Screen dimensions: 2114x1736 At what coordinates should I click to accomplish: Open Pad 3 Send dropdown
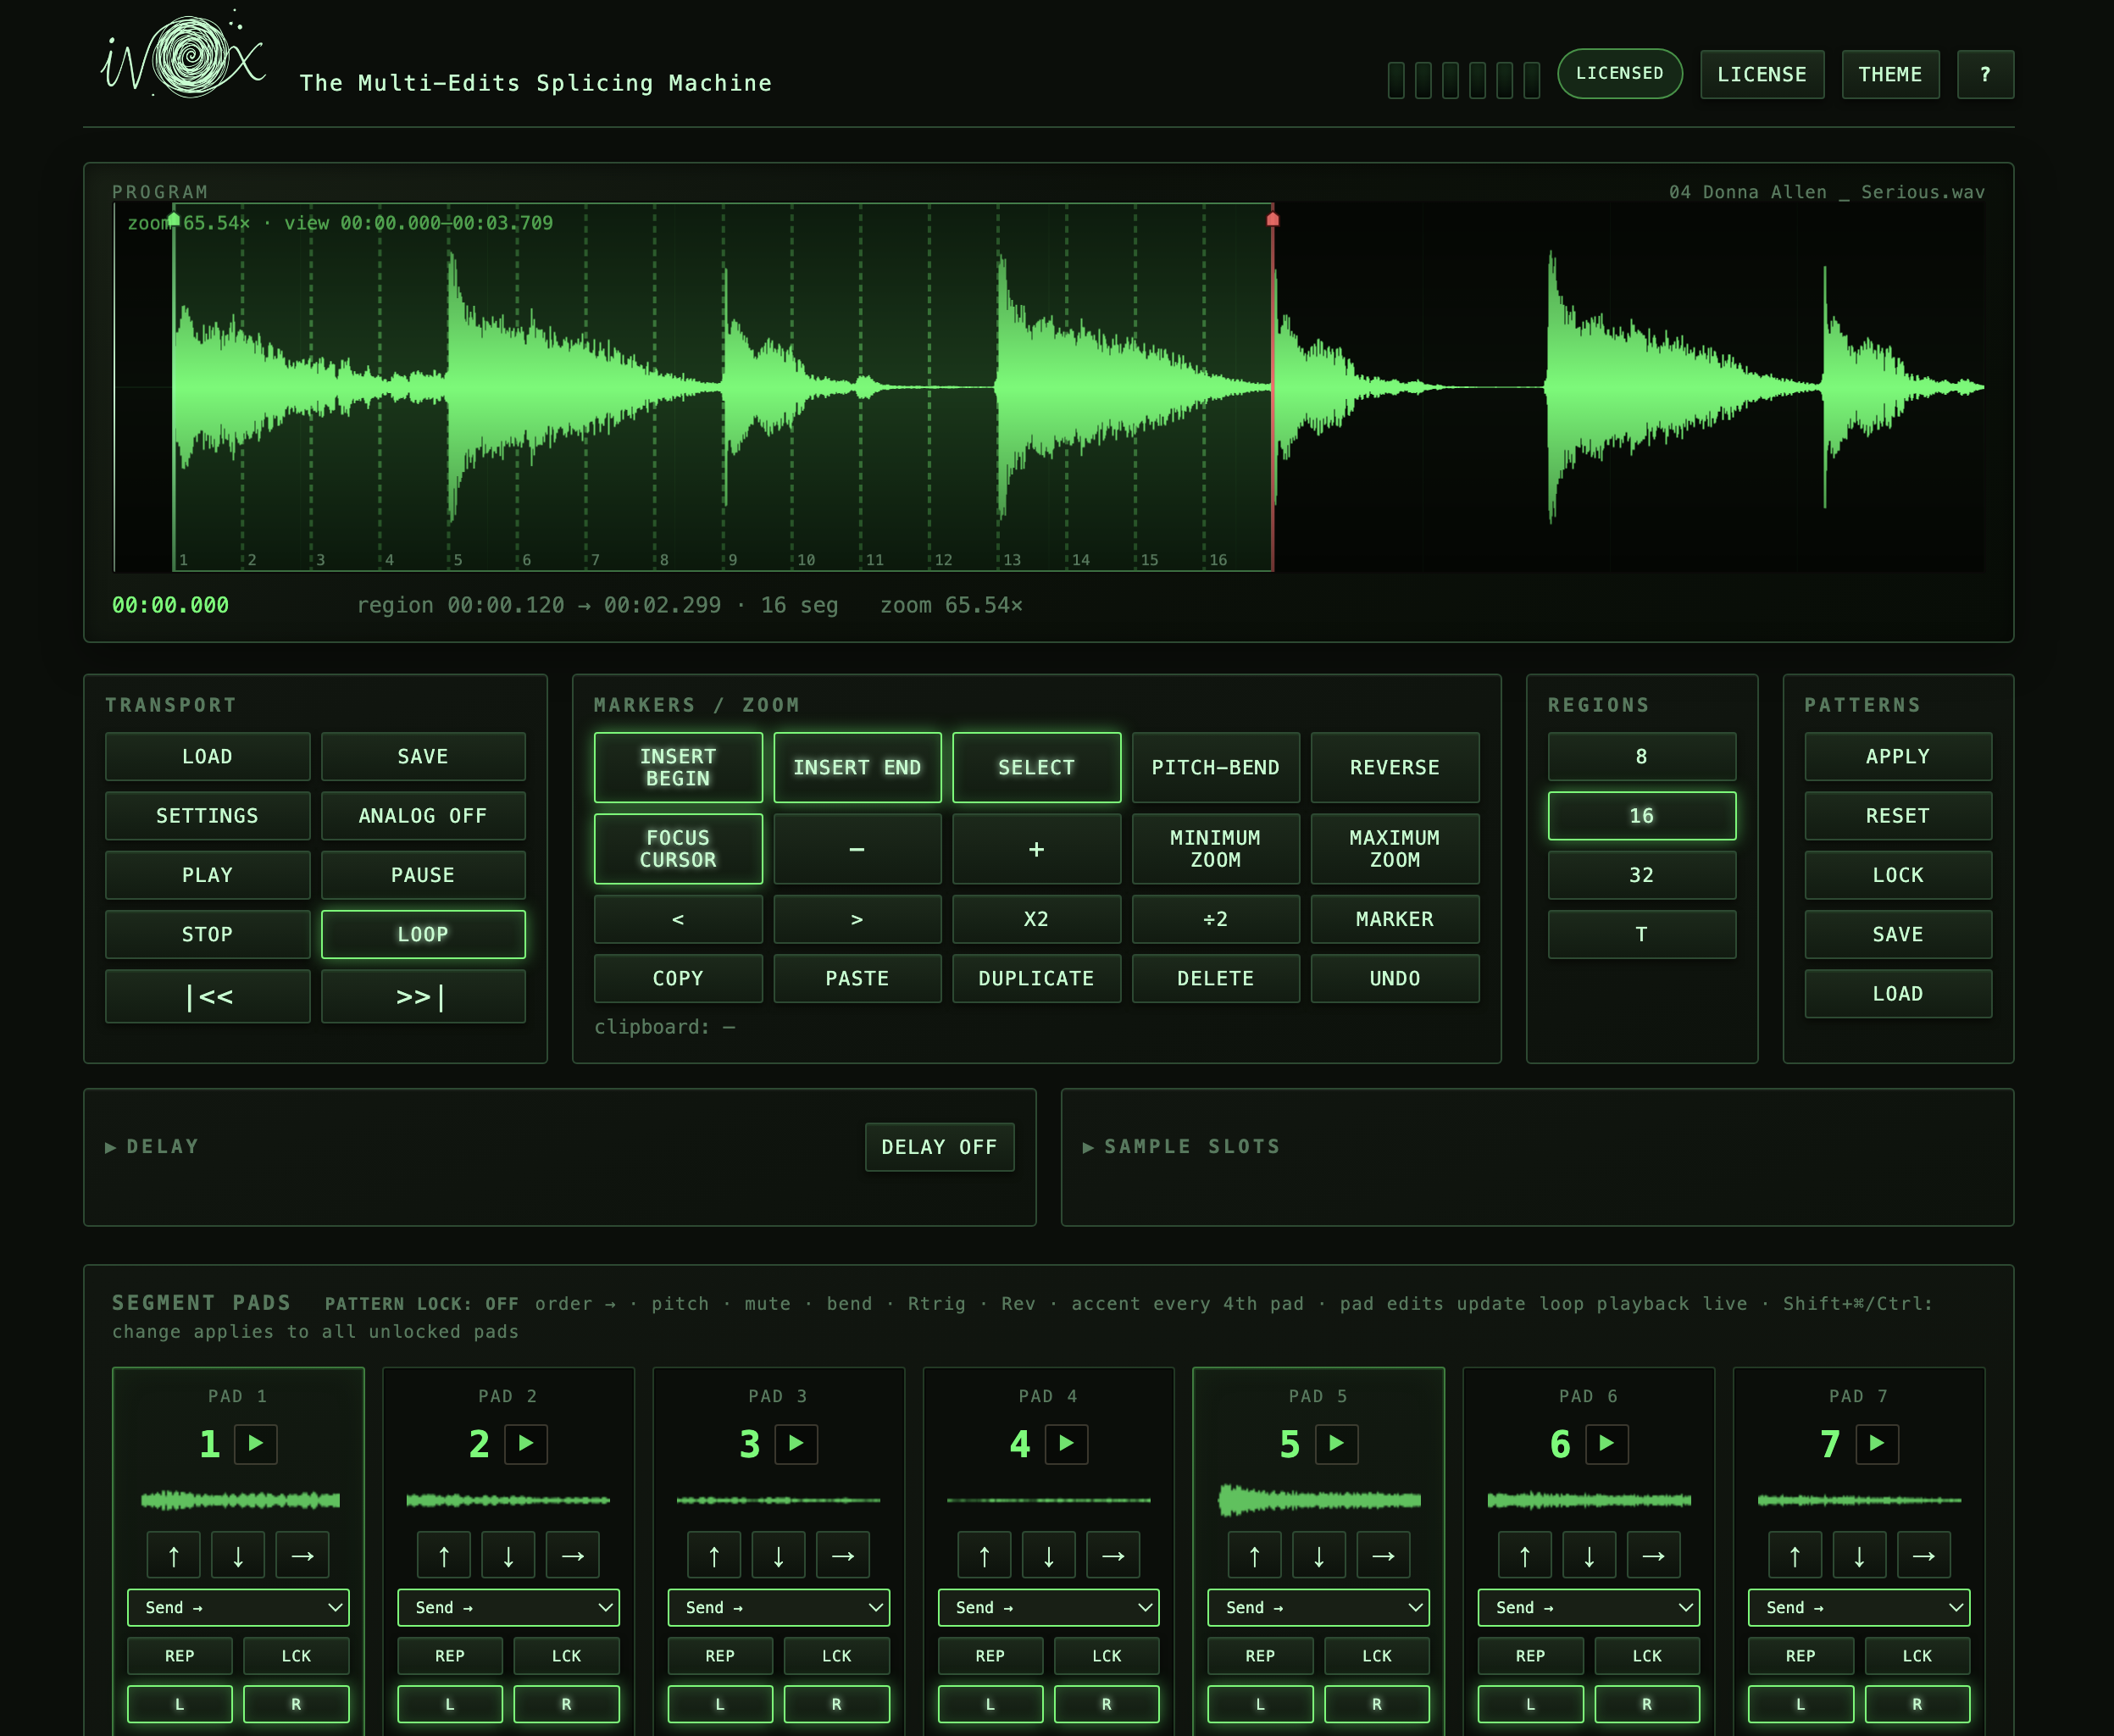click(778, 1607)
